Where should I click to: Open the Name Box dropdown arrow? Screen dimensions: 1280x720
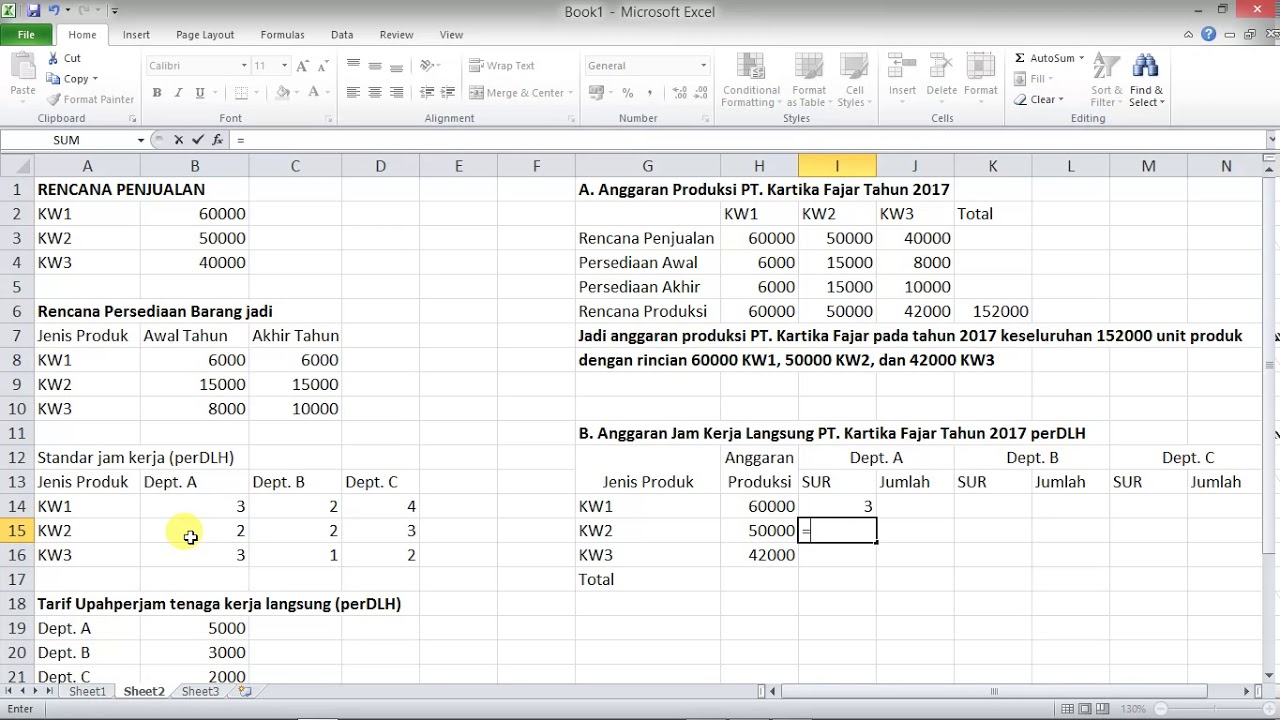[x=140, y=140]
